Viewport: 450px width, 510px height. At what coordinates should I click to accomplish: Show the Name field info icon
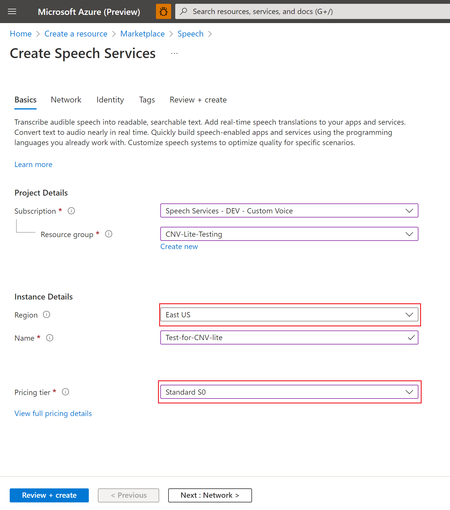pos(50,338)
